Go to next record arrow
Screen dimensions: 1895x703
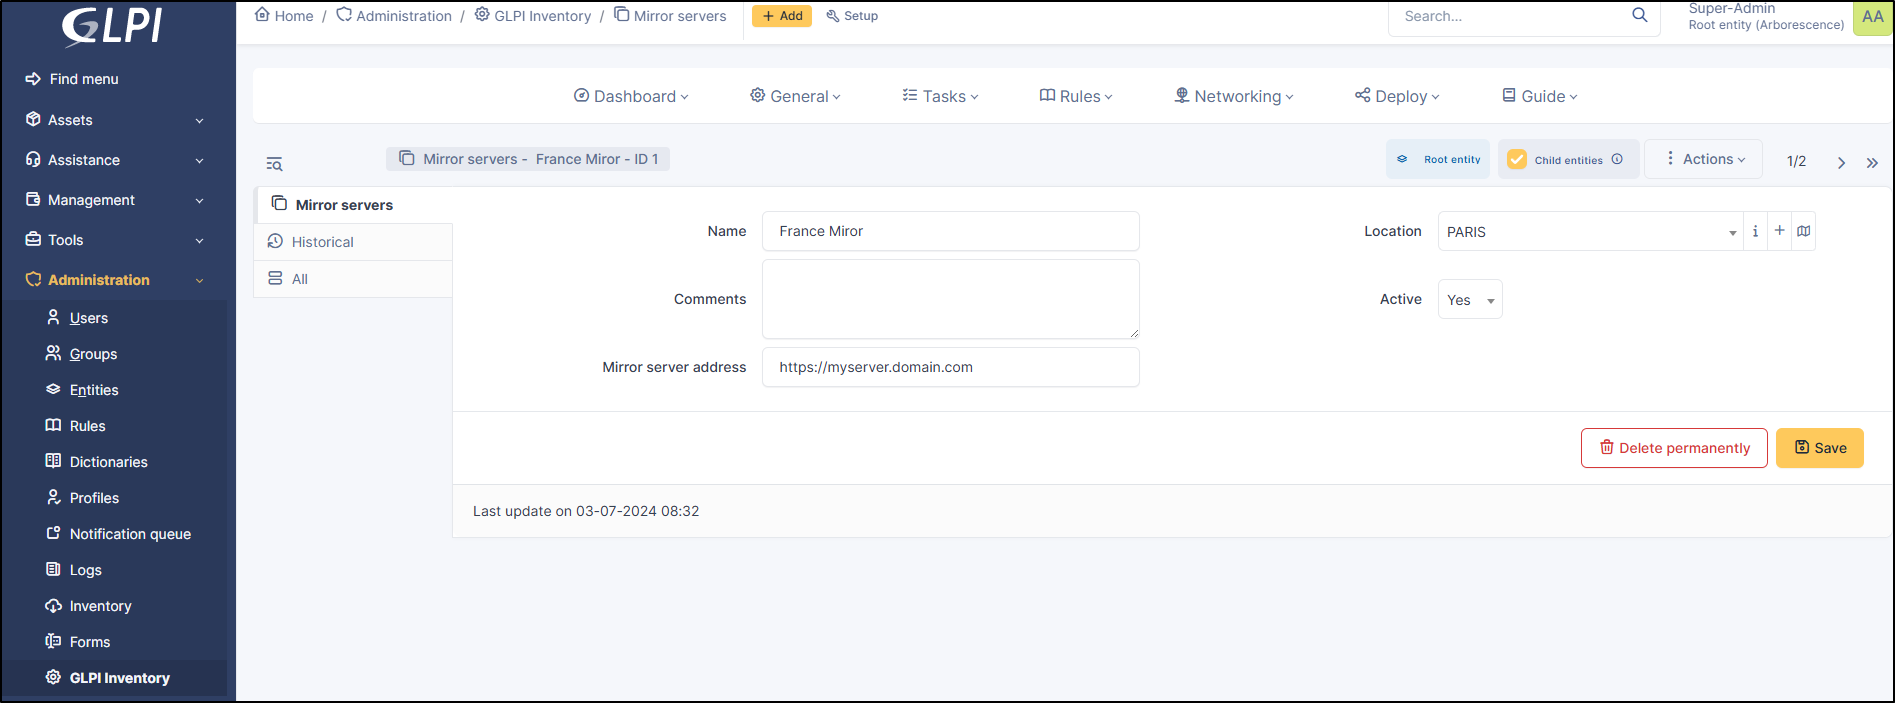(1841, 162)
